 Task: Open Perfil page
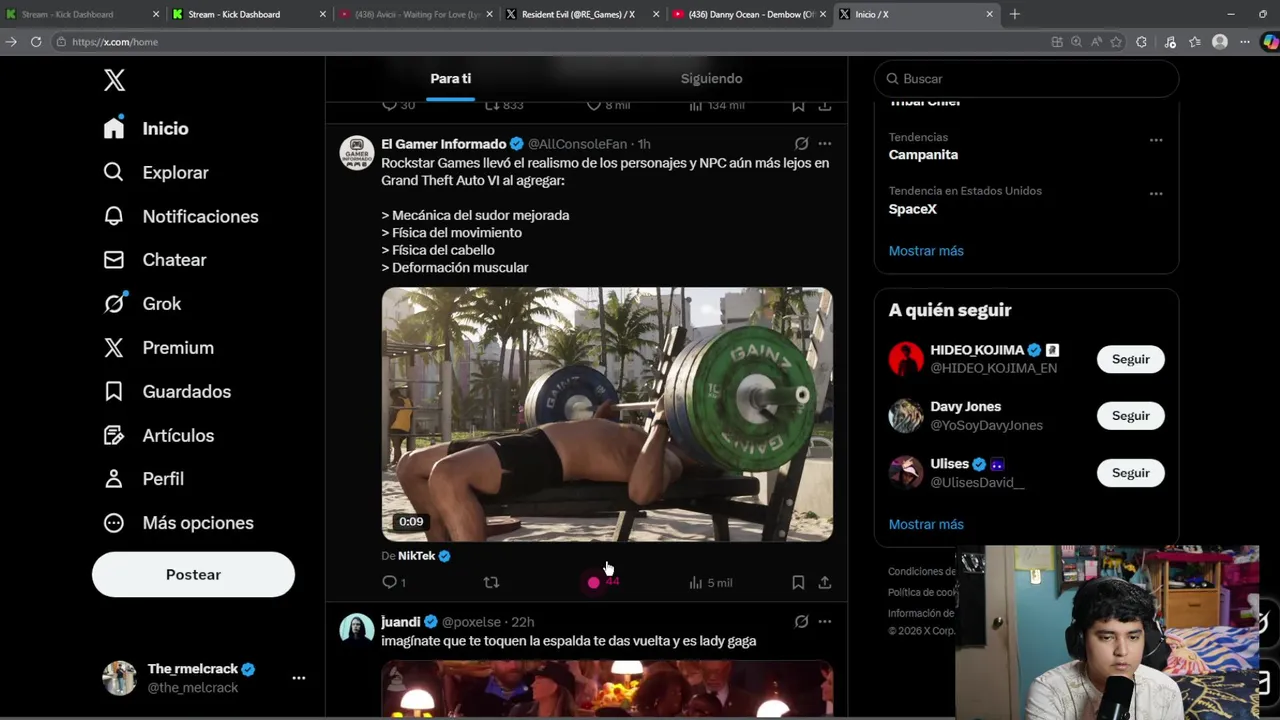[x=144, y=479]
